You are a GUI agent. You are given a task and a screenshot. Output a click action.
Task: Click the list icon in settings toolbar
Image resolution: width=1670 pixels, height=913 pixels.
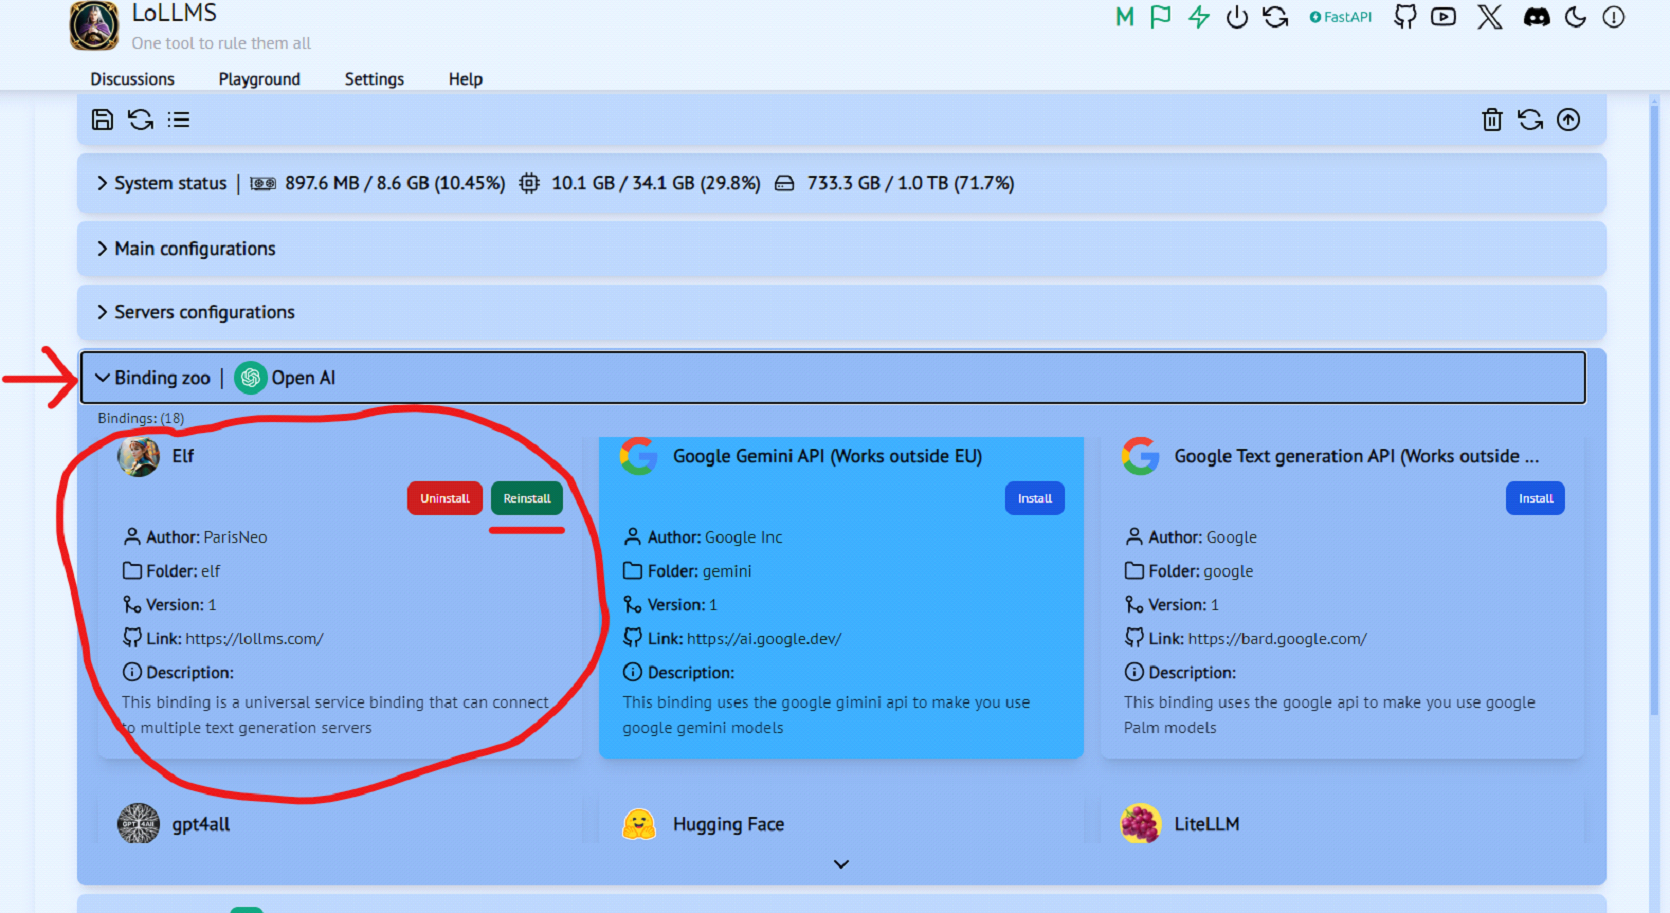(179, 120)
